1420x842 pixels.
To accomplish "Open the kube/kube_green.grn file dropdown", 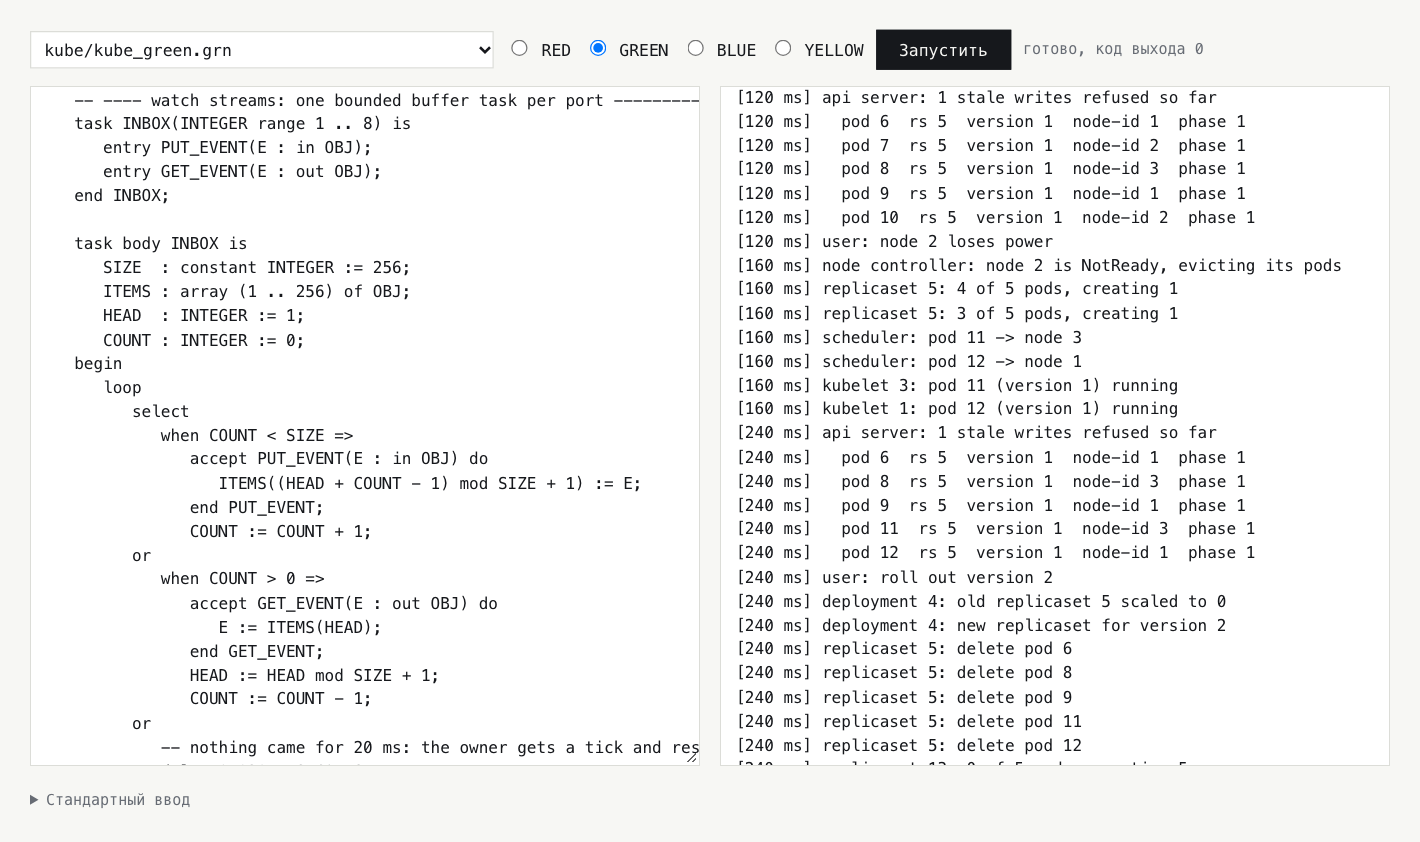I will click(262, 50).
